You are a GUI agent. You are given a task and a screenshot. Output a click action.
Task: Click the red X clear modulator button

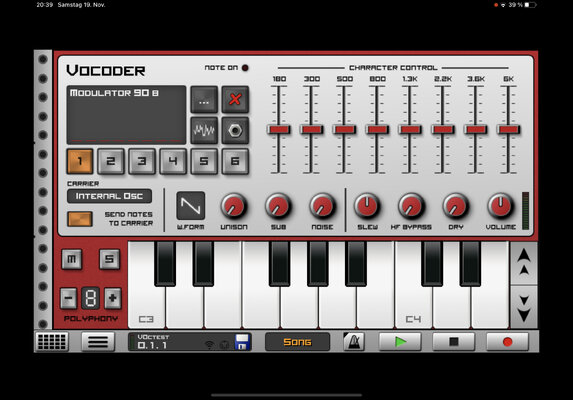coord(235,99)
